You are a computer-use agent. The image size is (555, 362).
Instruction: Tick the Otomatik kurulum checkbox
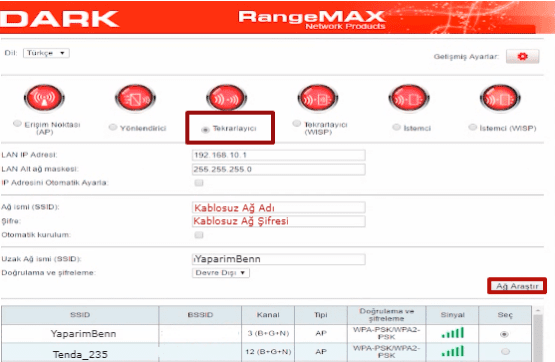199,235
